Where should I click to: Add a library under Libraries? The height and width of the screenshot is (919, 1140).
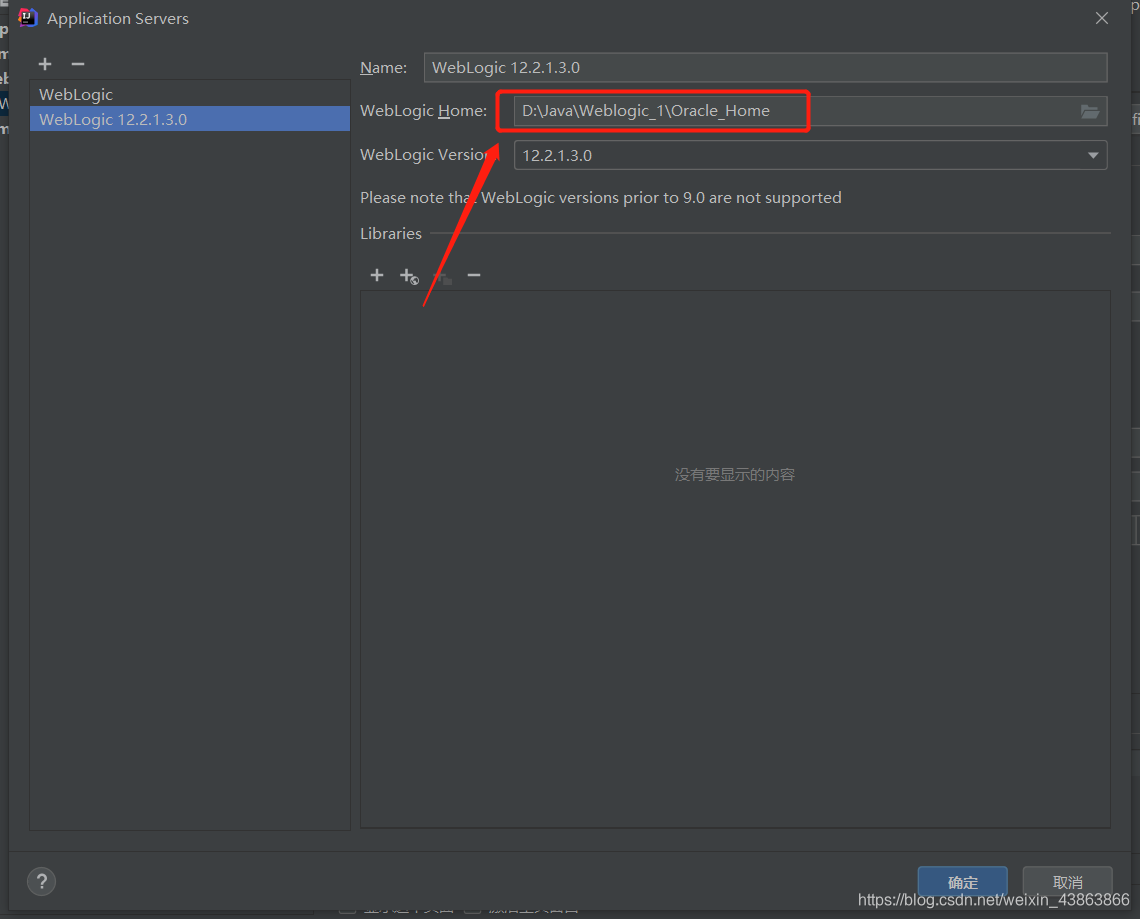[x=377, y=275]
